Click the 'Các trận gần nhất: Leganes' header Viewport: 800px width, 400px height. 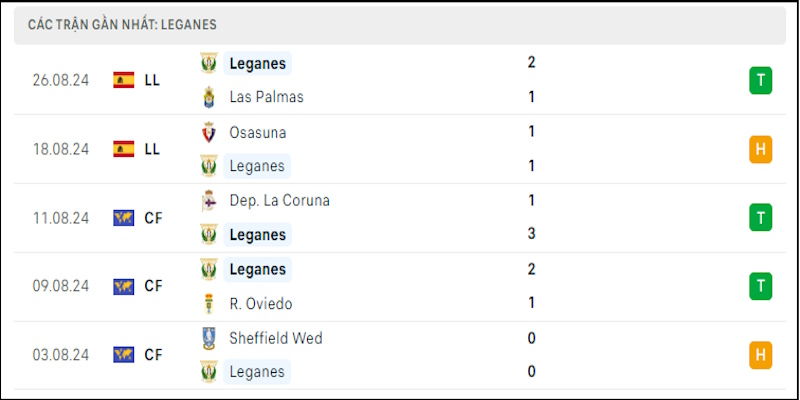(122, 24)
